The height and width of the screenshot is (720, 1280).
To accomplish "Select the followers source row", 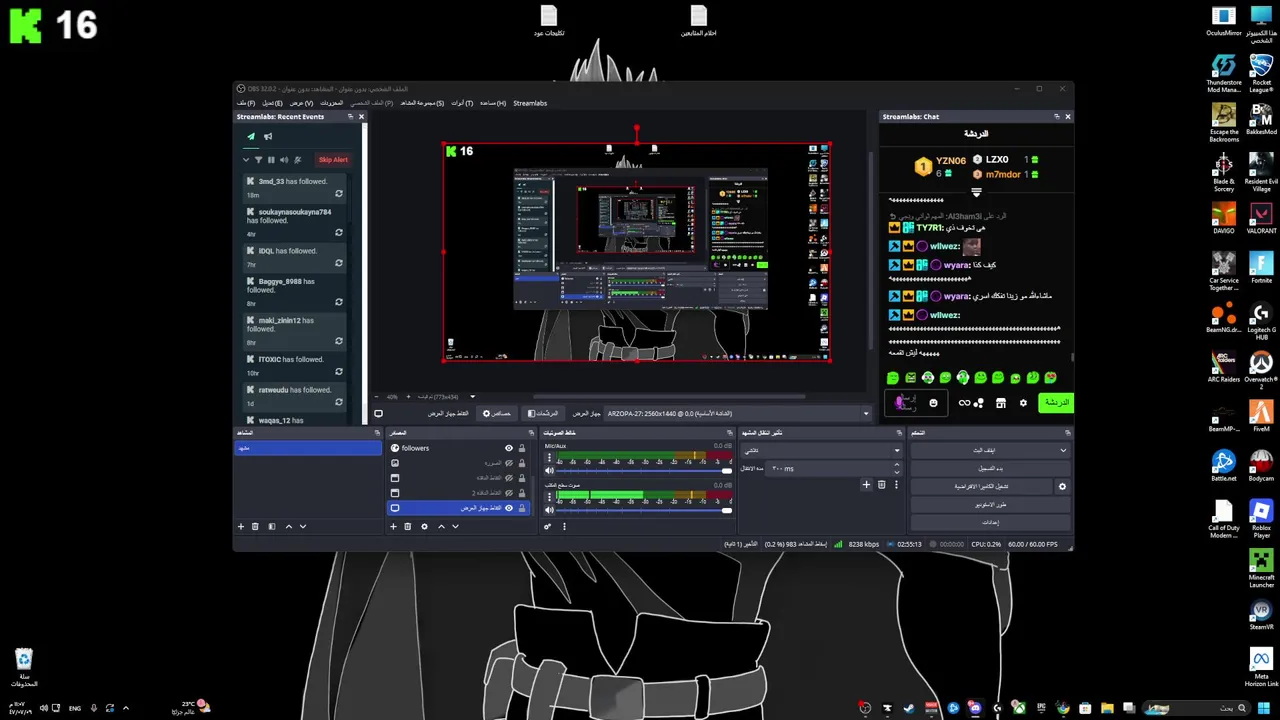I will click(x=458, y=448).
